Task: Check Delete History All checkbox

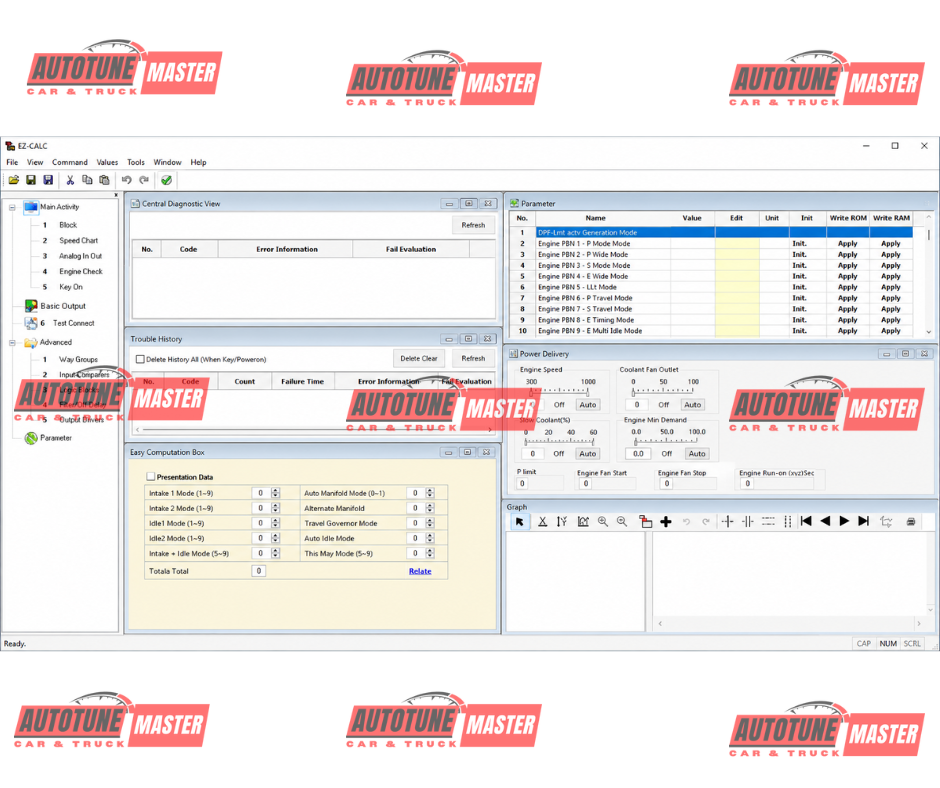Action: [x=140, y=359]
